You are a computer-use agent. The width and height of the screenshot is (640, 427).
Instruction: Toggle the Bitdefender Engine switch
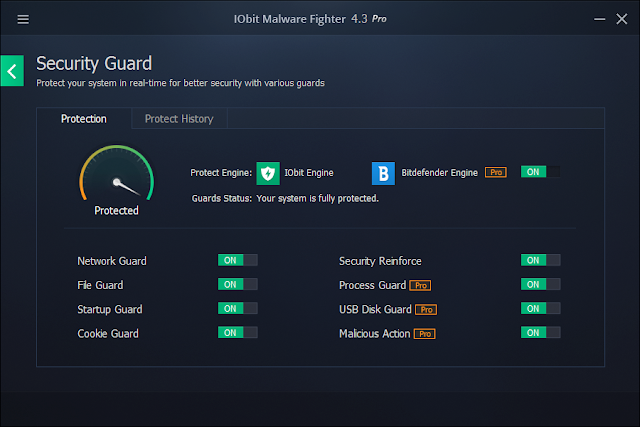[x=540, y=172]
